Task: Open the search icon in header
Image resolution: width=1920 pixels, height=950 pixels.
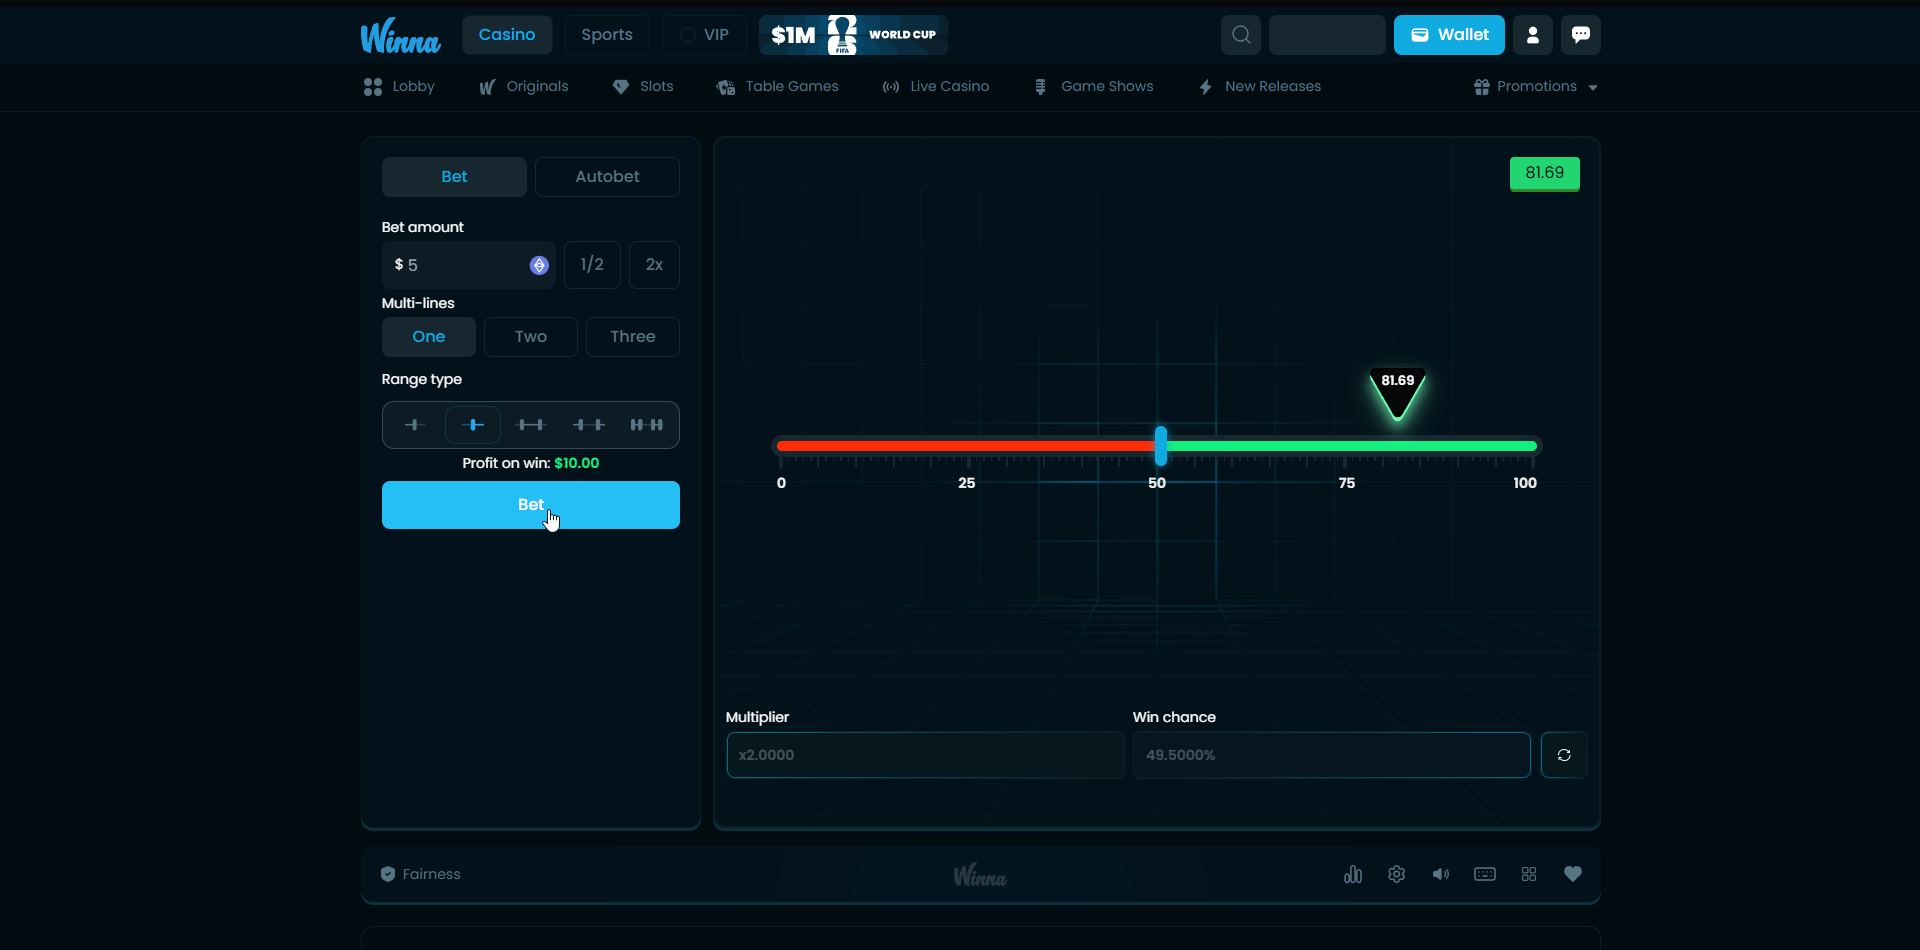Action: (1240, 35)
